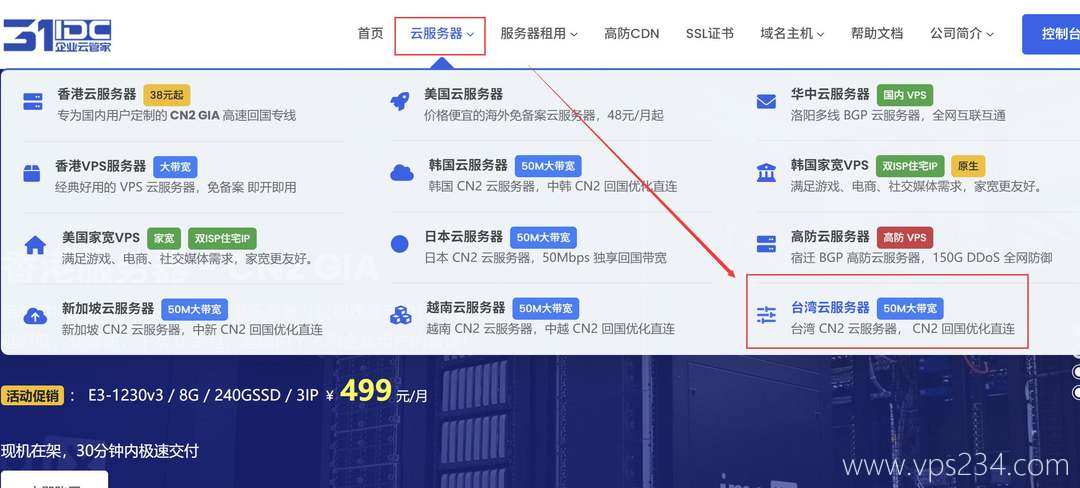
Task: Click the 控制台 button
Action: tap(1051, 34)
